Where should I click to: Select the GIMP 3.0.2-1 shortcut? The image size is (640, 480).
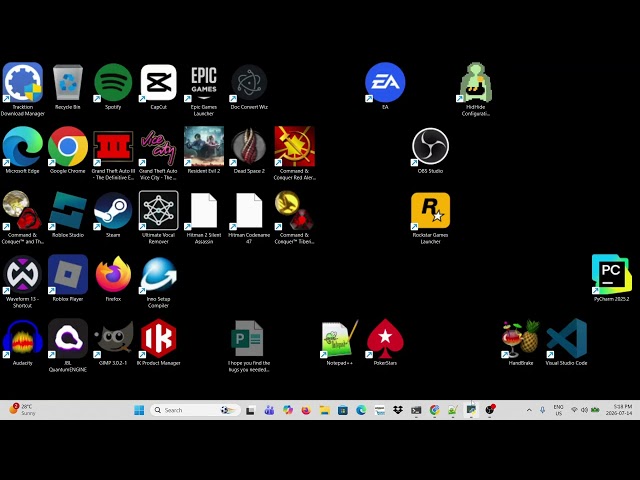pos(113,342)
